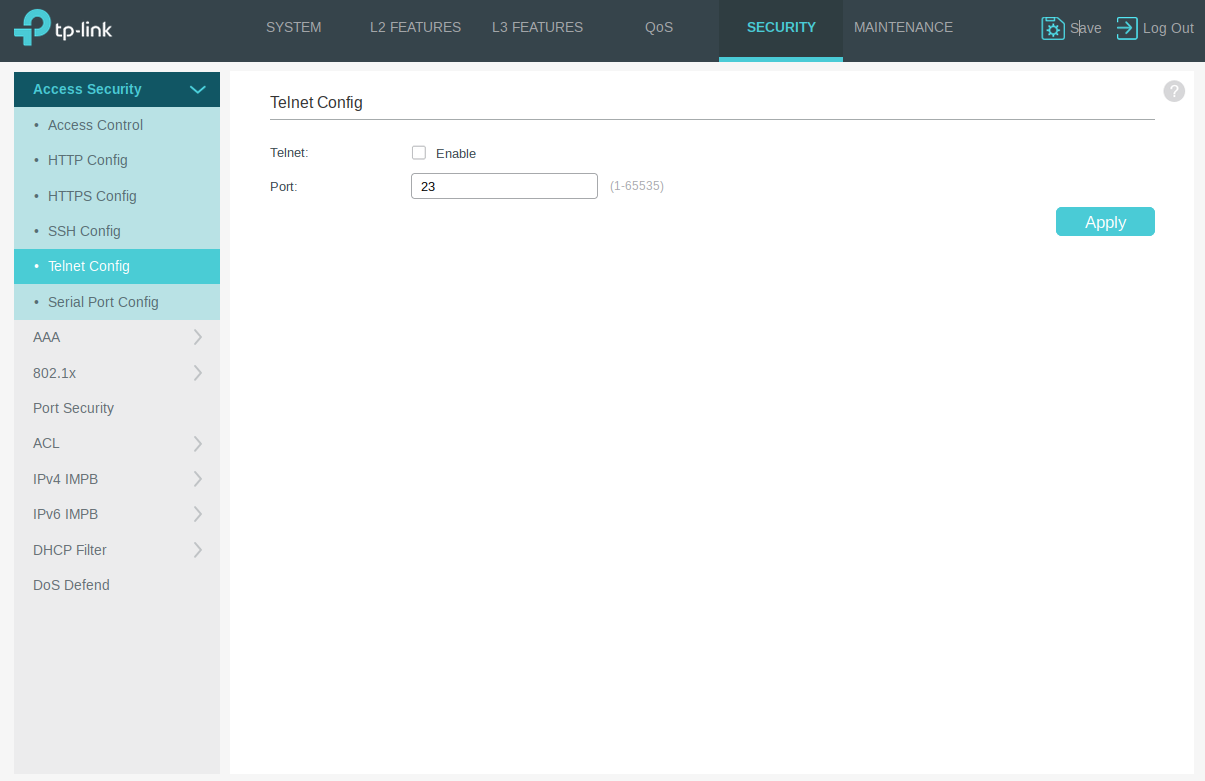Click the Save text link
The width and height of the screenshot is (1205, 781).
tap(1086, 28)
